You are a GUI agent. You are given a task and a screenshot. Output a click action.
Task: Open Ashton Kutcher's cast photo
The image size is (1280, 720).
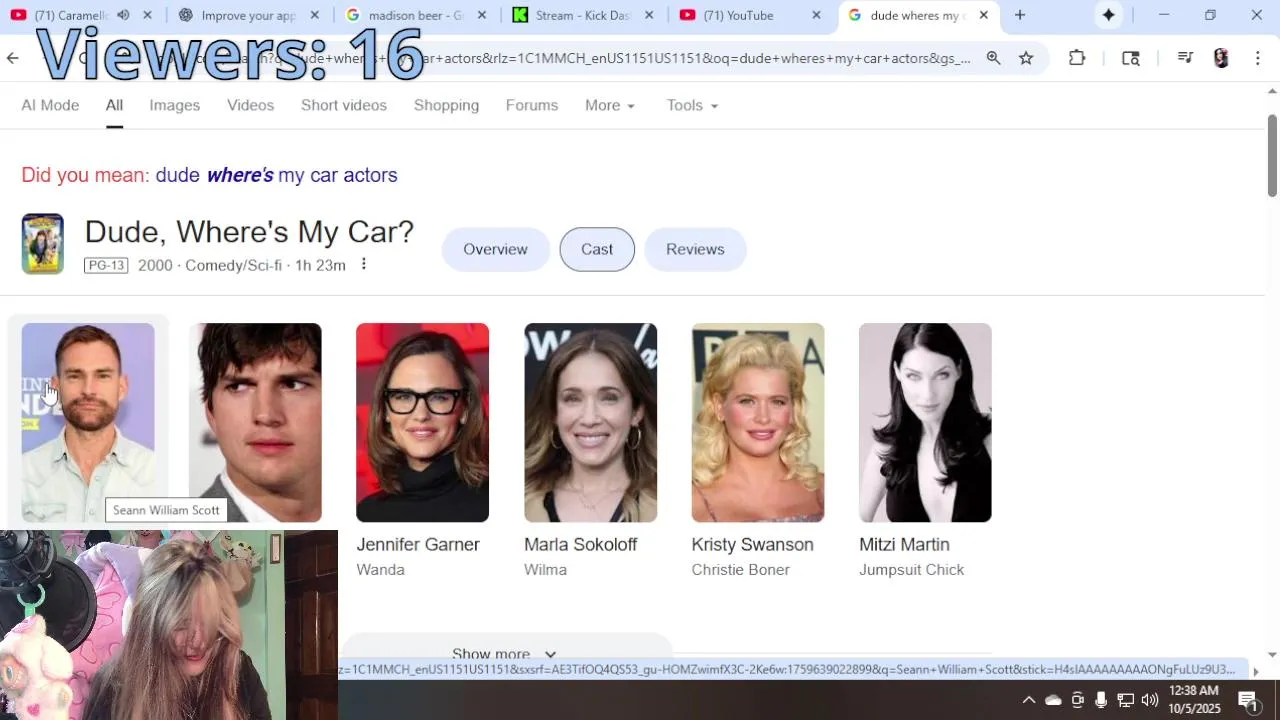tap(255, 422)
